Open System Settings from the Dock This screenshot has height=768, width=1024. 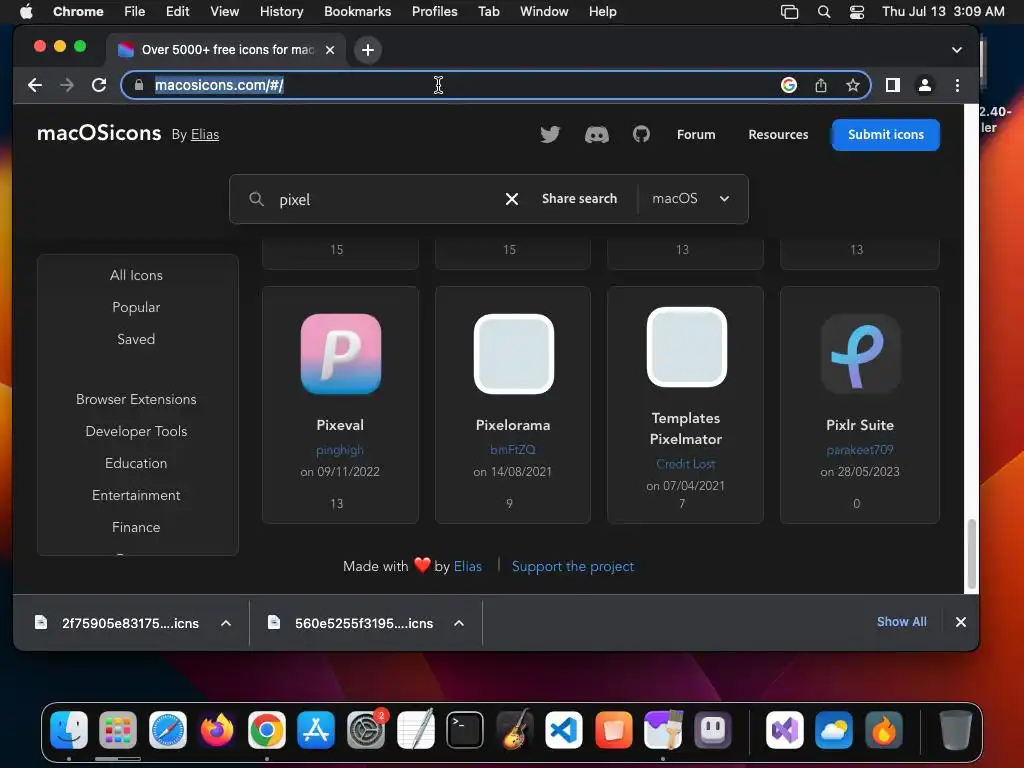366,729
